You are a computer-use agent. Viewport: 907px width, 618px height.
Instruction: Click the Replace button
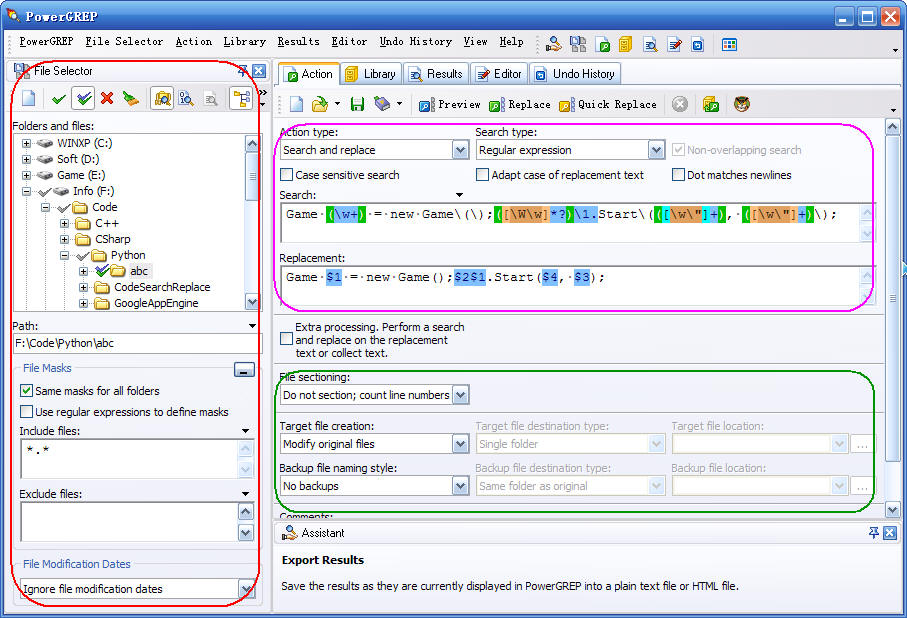point(519,104)
